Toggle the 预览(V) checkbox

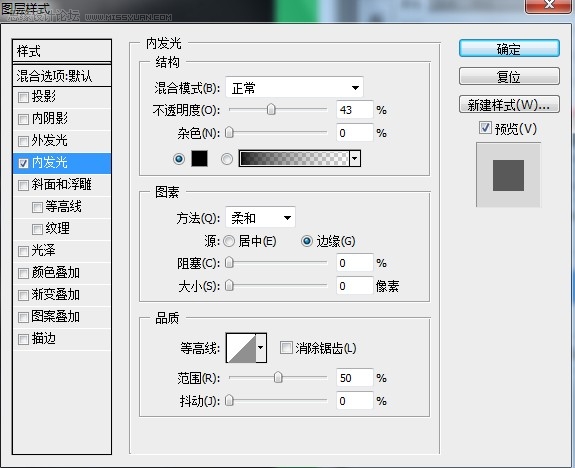tap(485, 128)
